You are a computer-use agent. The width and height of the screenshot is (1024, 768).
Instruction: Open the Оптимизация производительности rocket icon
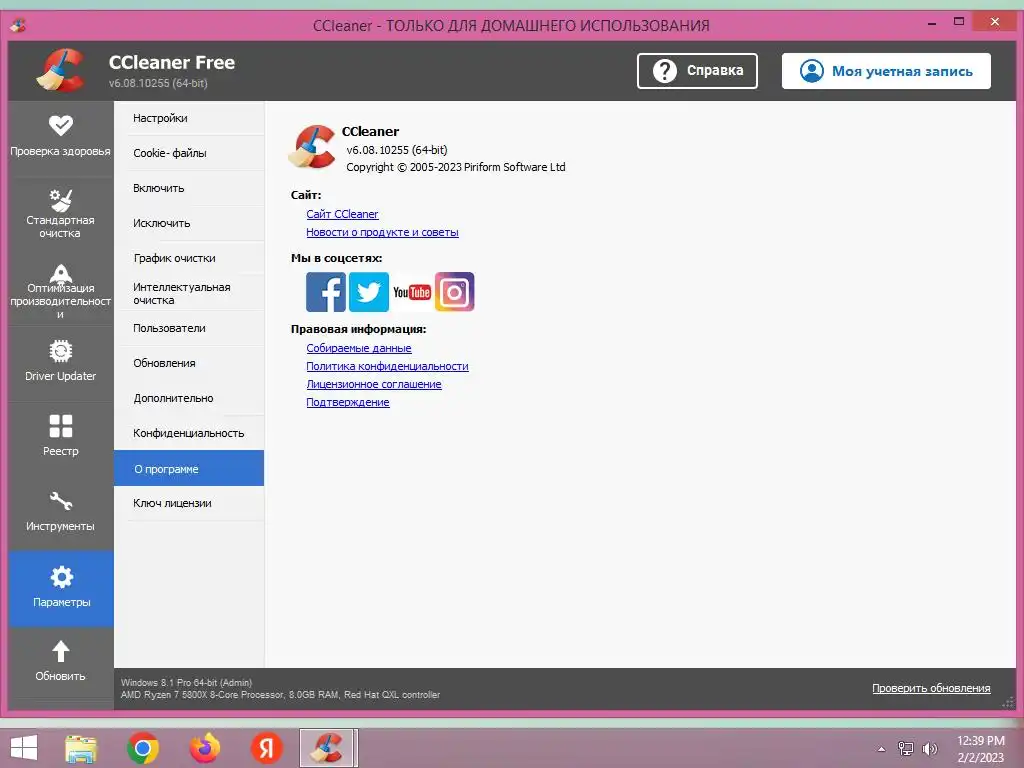[x=61, y=274]
